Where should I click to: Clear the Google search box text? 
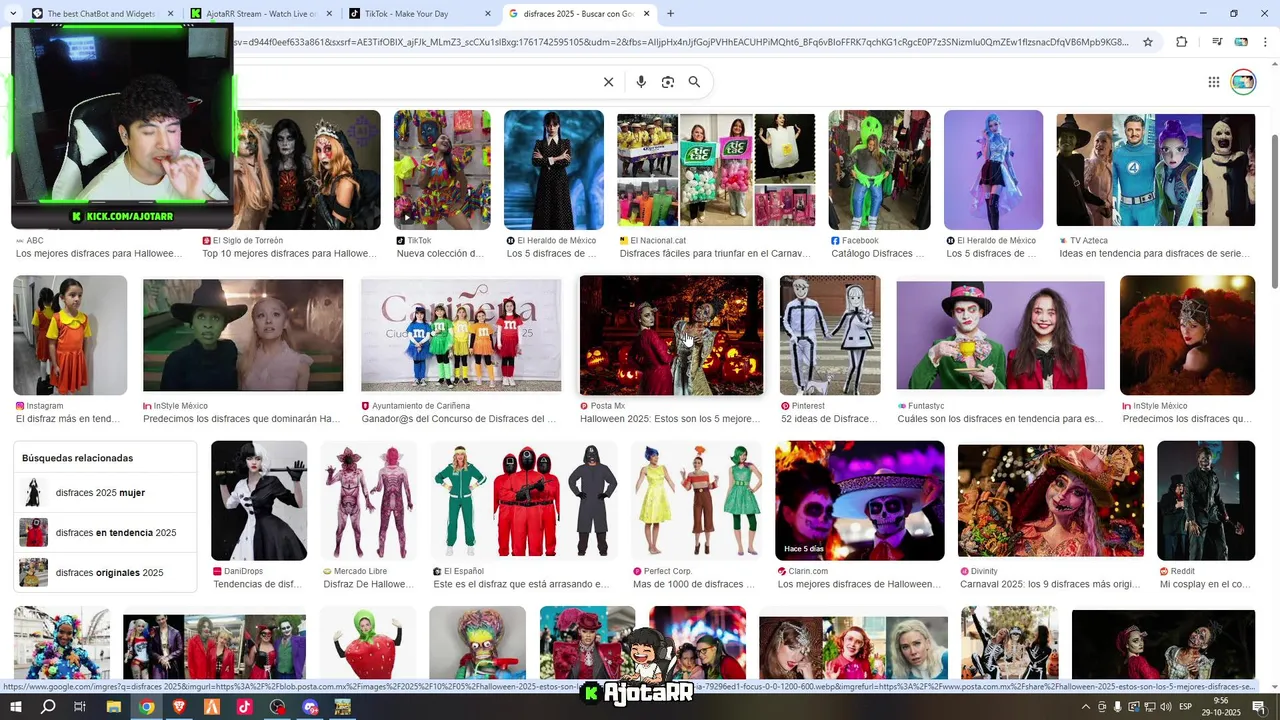point(608,82)
